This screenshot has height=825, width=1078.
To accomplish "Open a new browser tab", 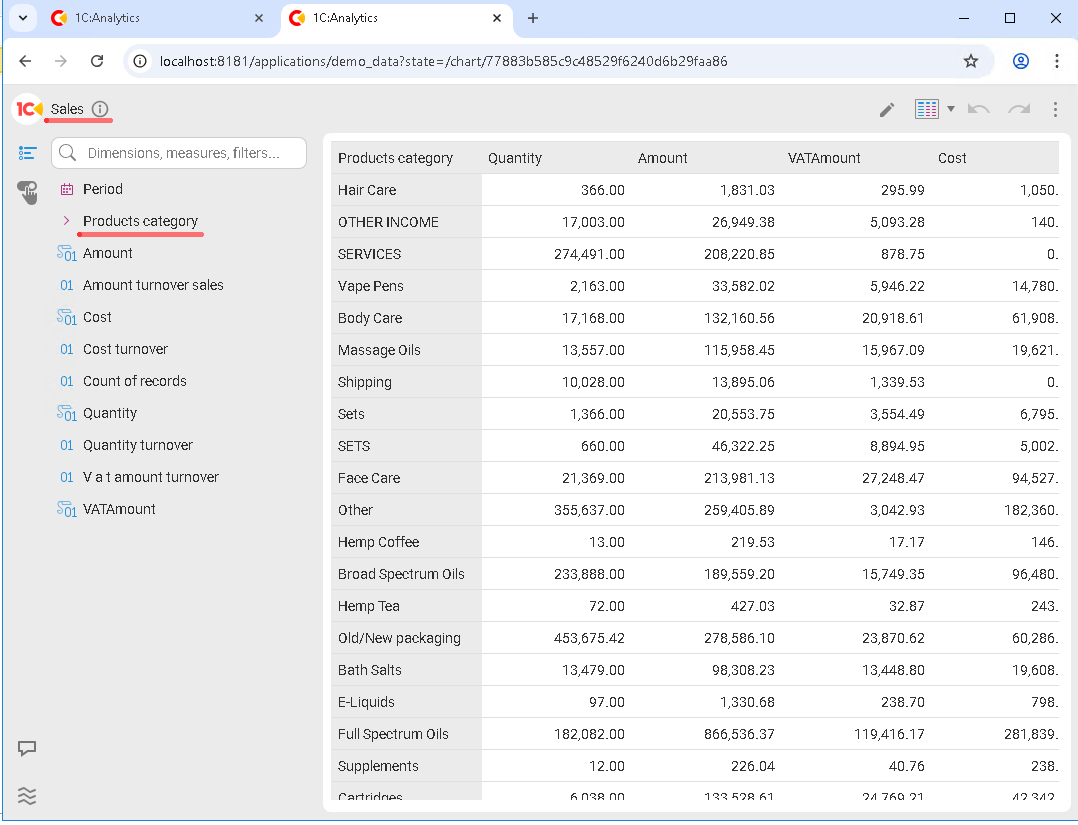I will click(x=533, y=18).
